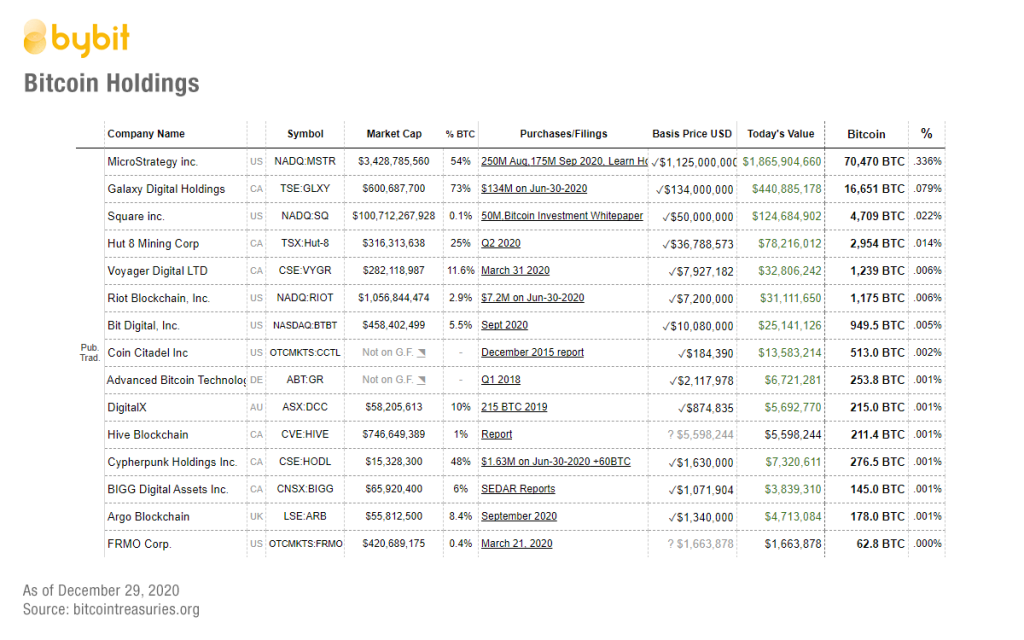
Task: Click the 'Galaxy Digital Holdings' company name
Action: coord(166,189)
